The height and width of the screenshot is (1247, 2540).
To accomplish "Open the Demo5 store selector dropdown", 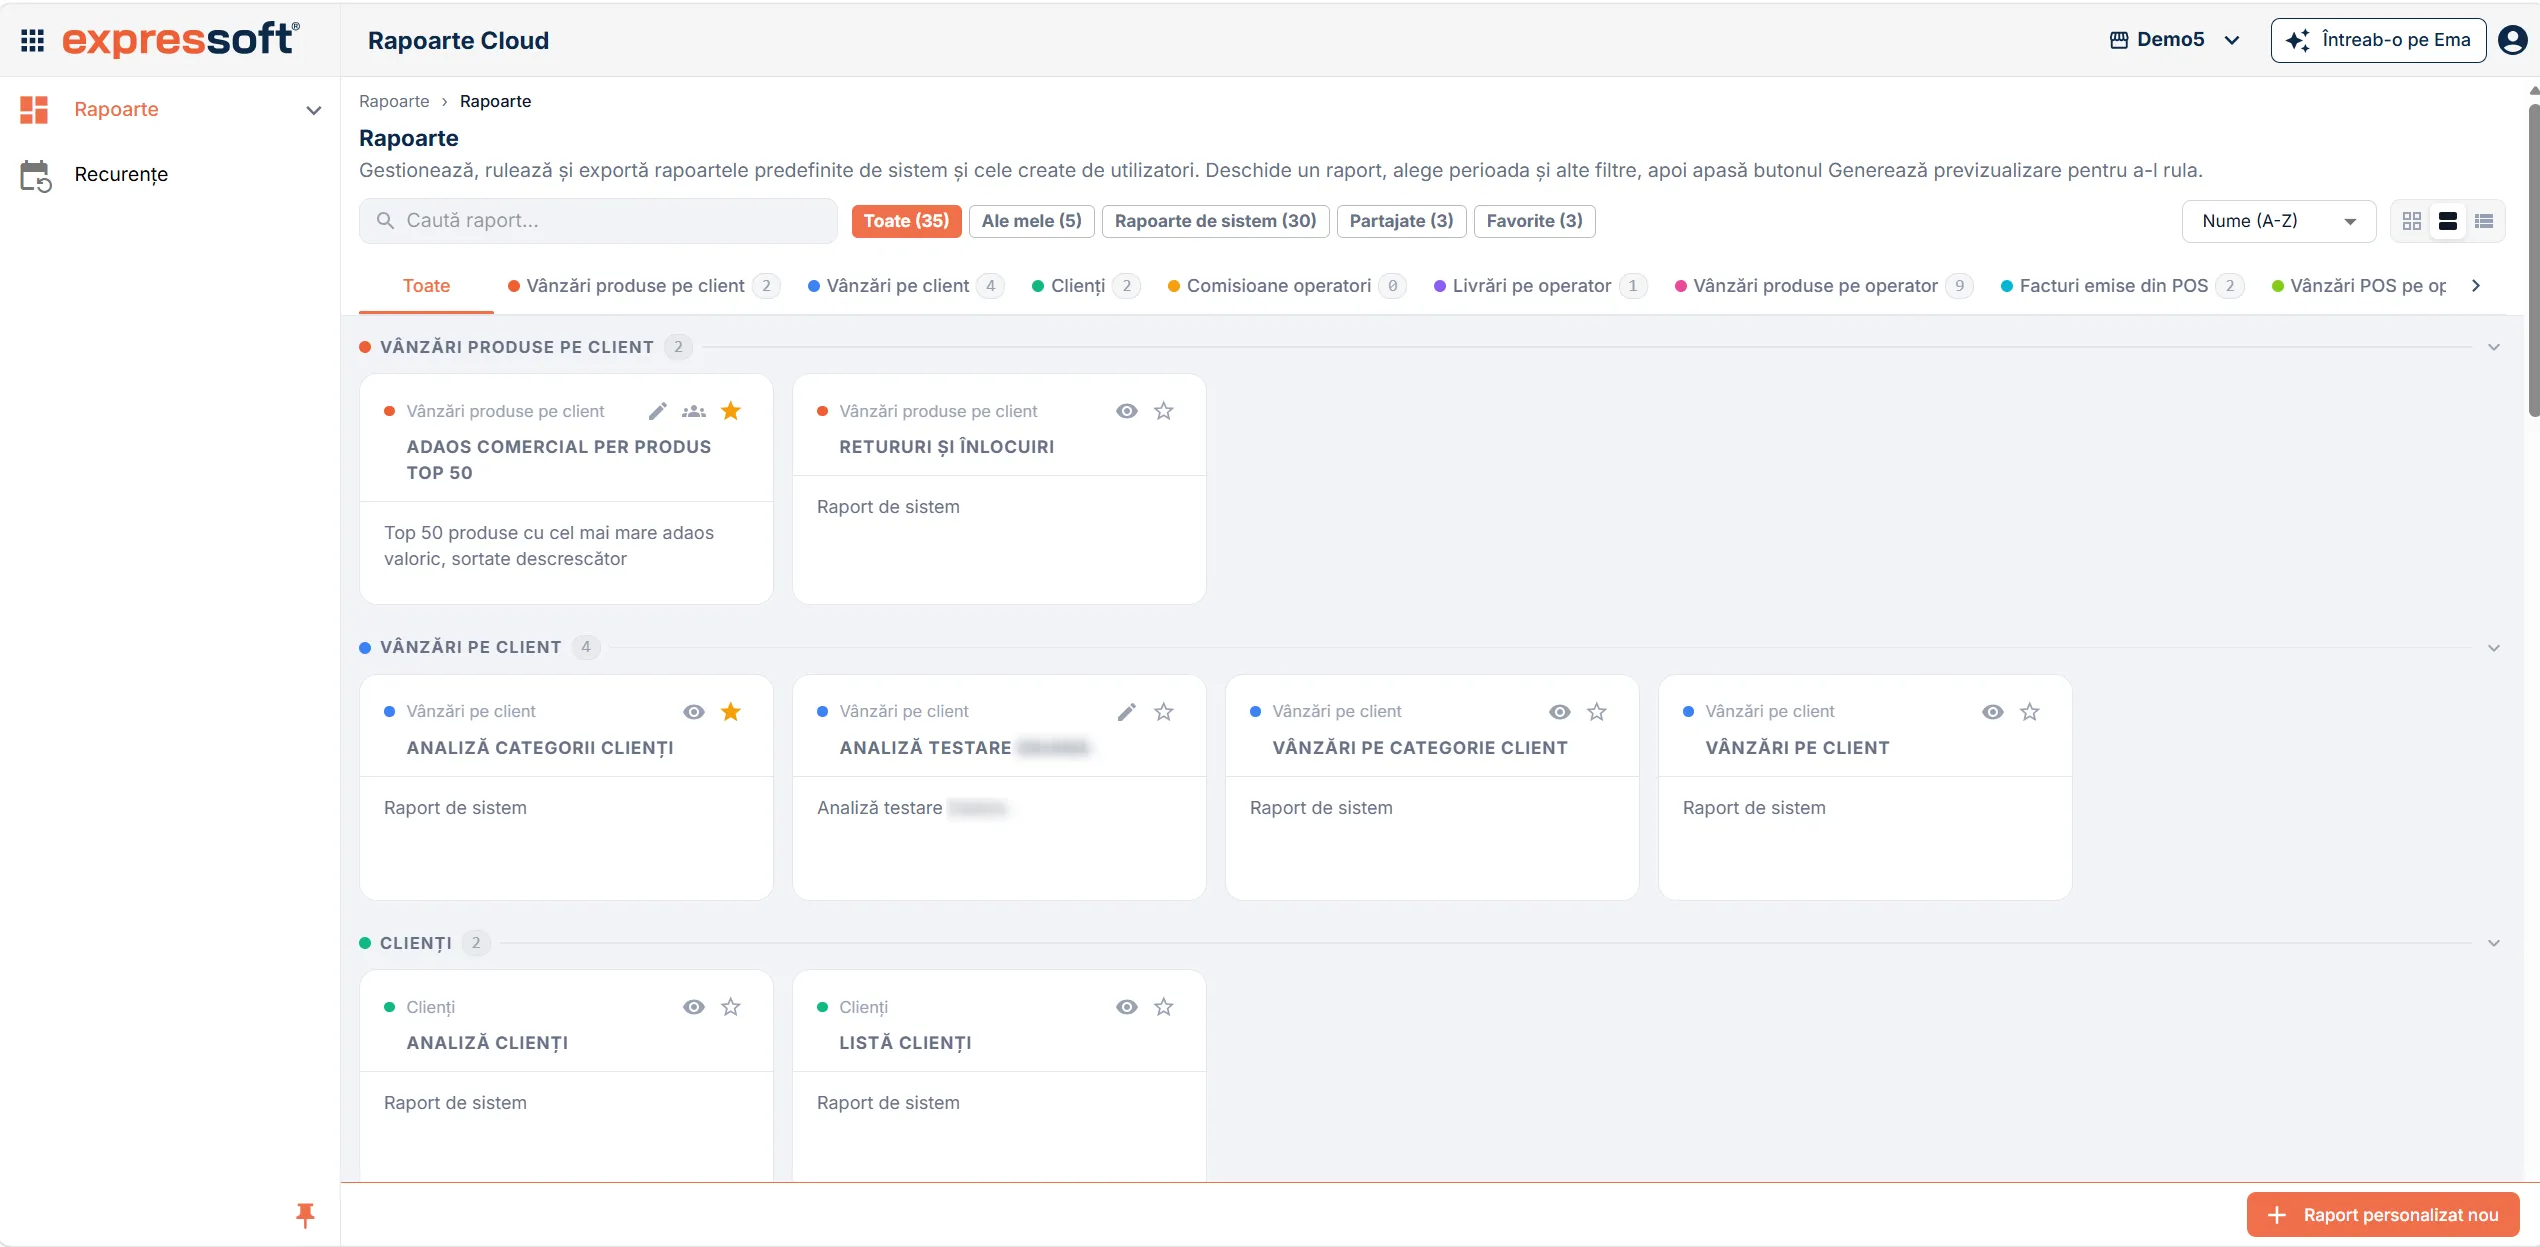I will pos(2174,40).
